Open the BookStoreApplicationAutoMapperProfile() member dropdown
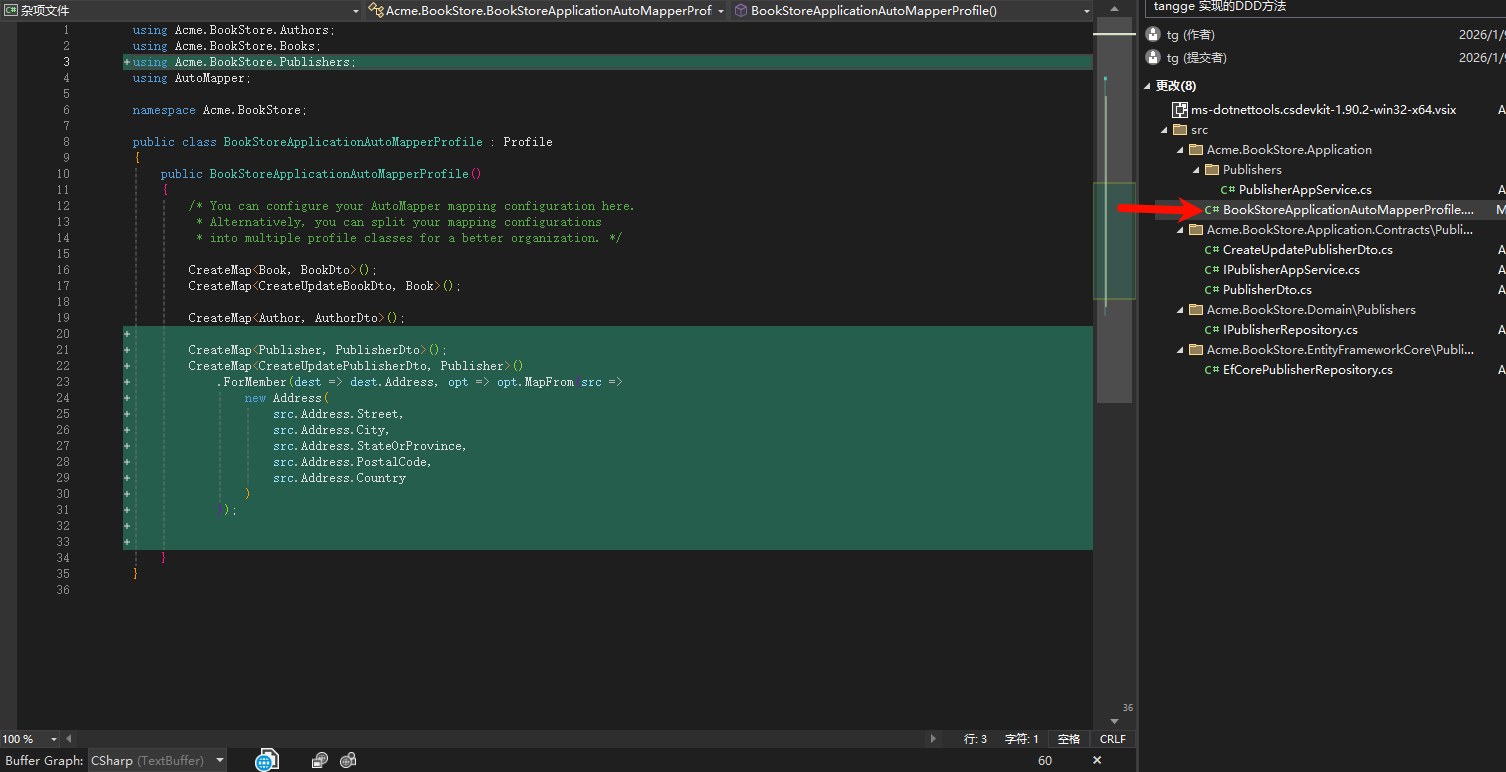The image size is (1506, 772). pyautogui.click(x=912, y=10)
